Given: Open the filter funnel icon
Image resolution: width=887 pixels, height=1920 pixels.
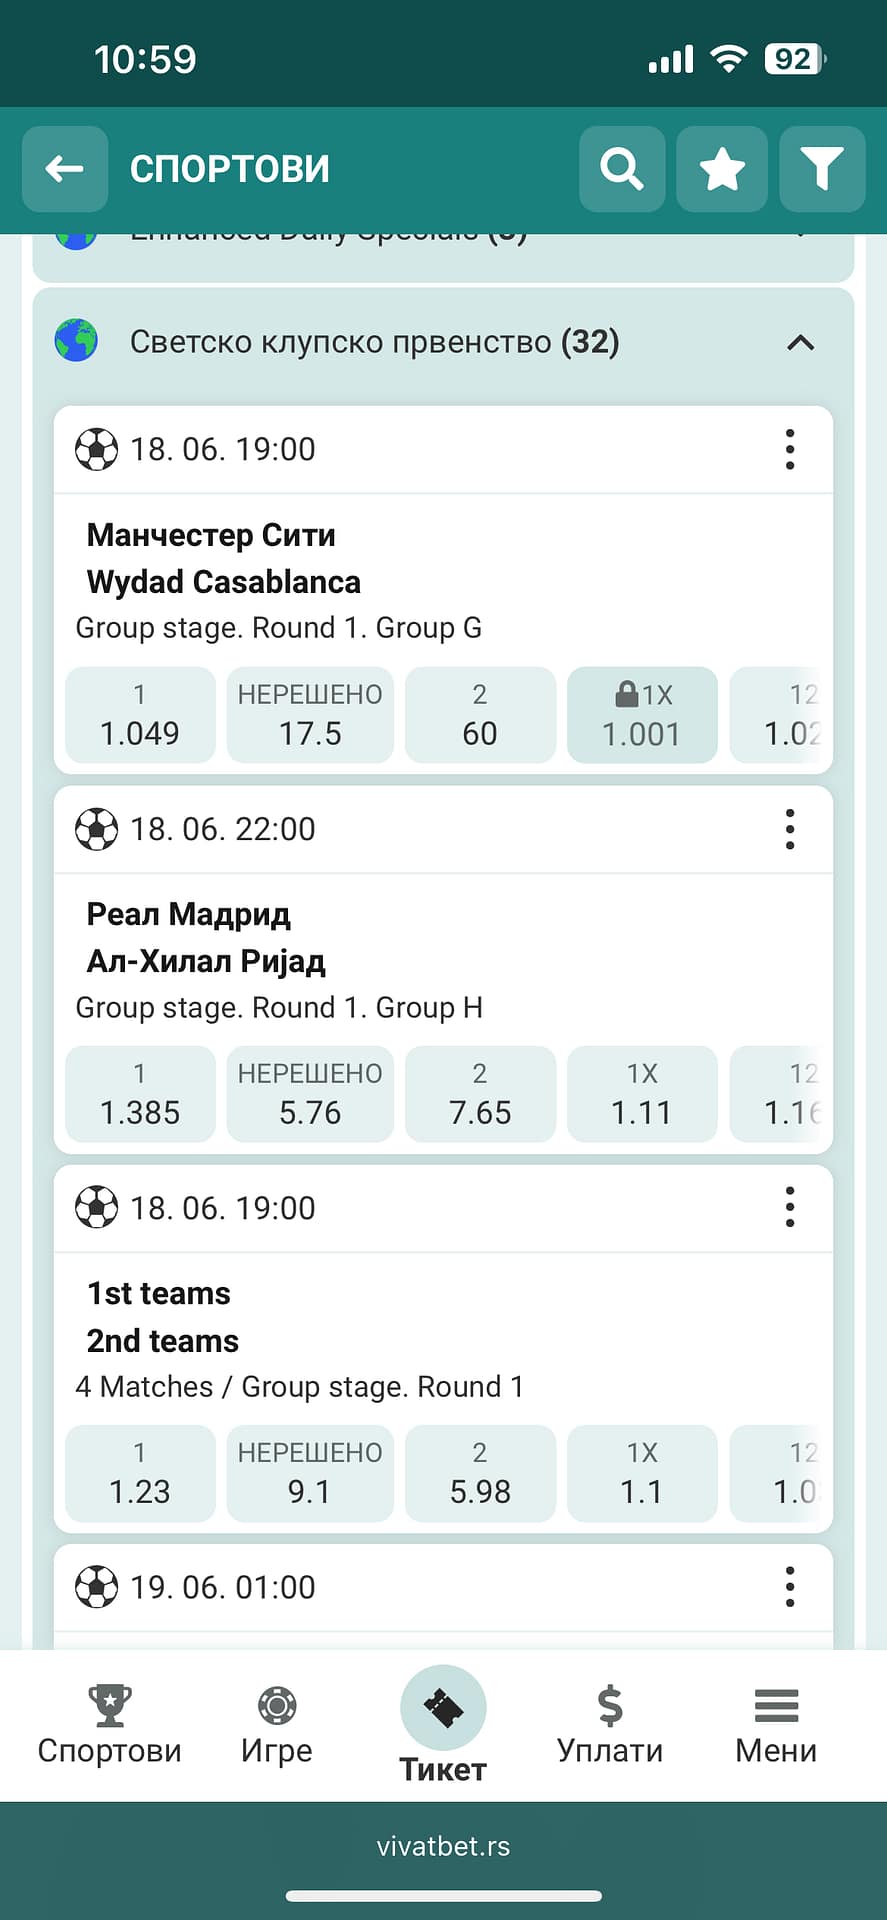Looking at the screenshot, I should coord(821,169).
